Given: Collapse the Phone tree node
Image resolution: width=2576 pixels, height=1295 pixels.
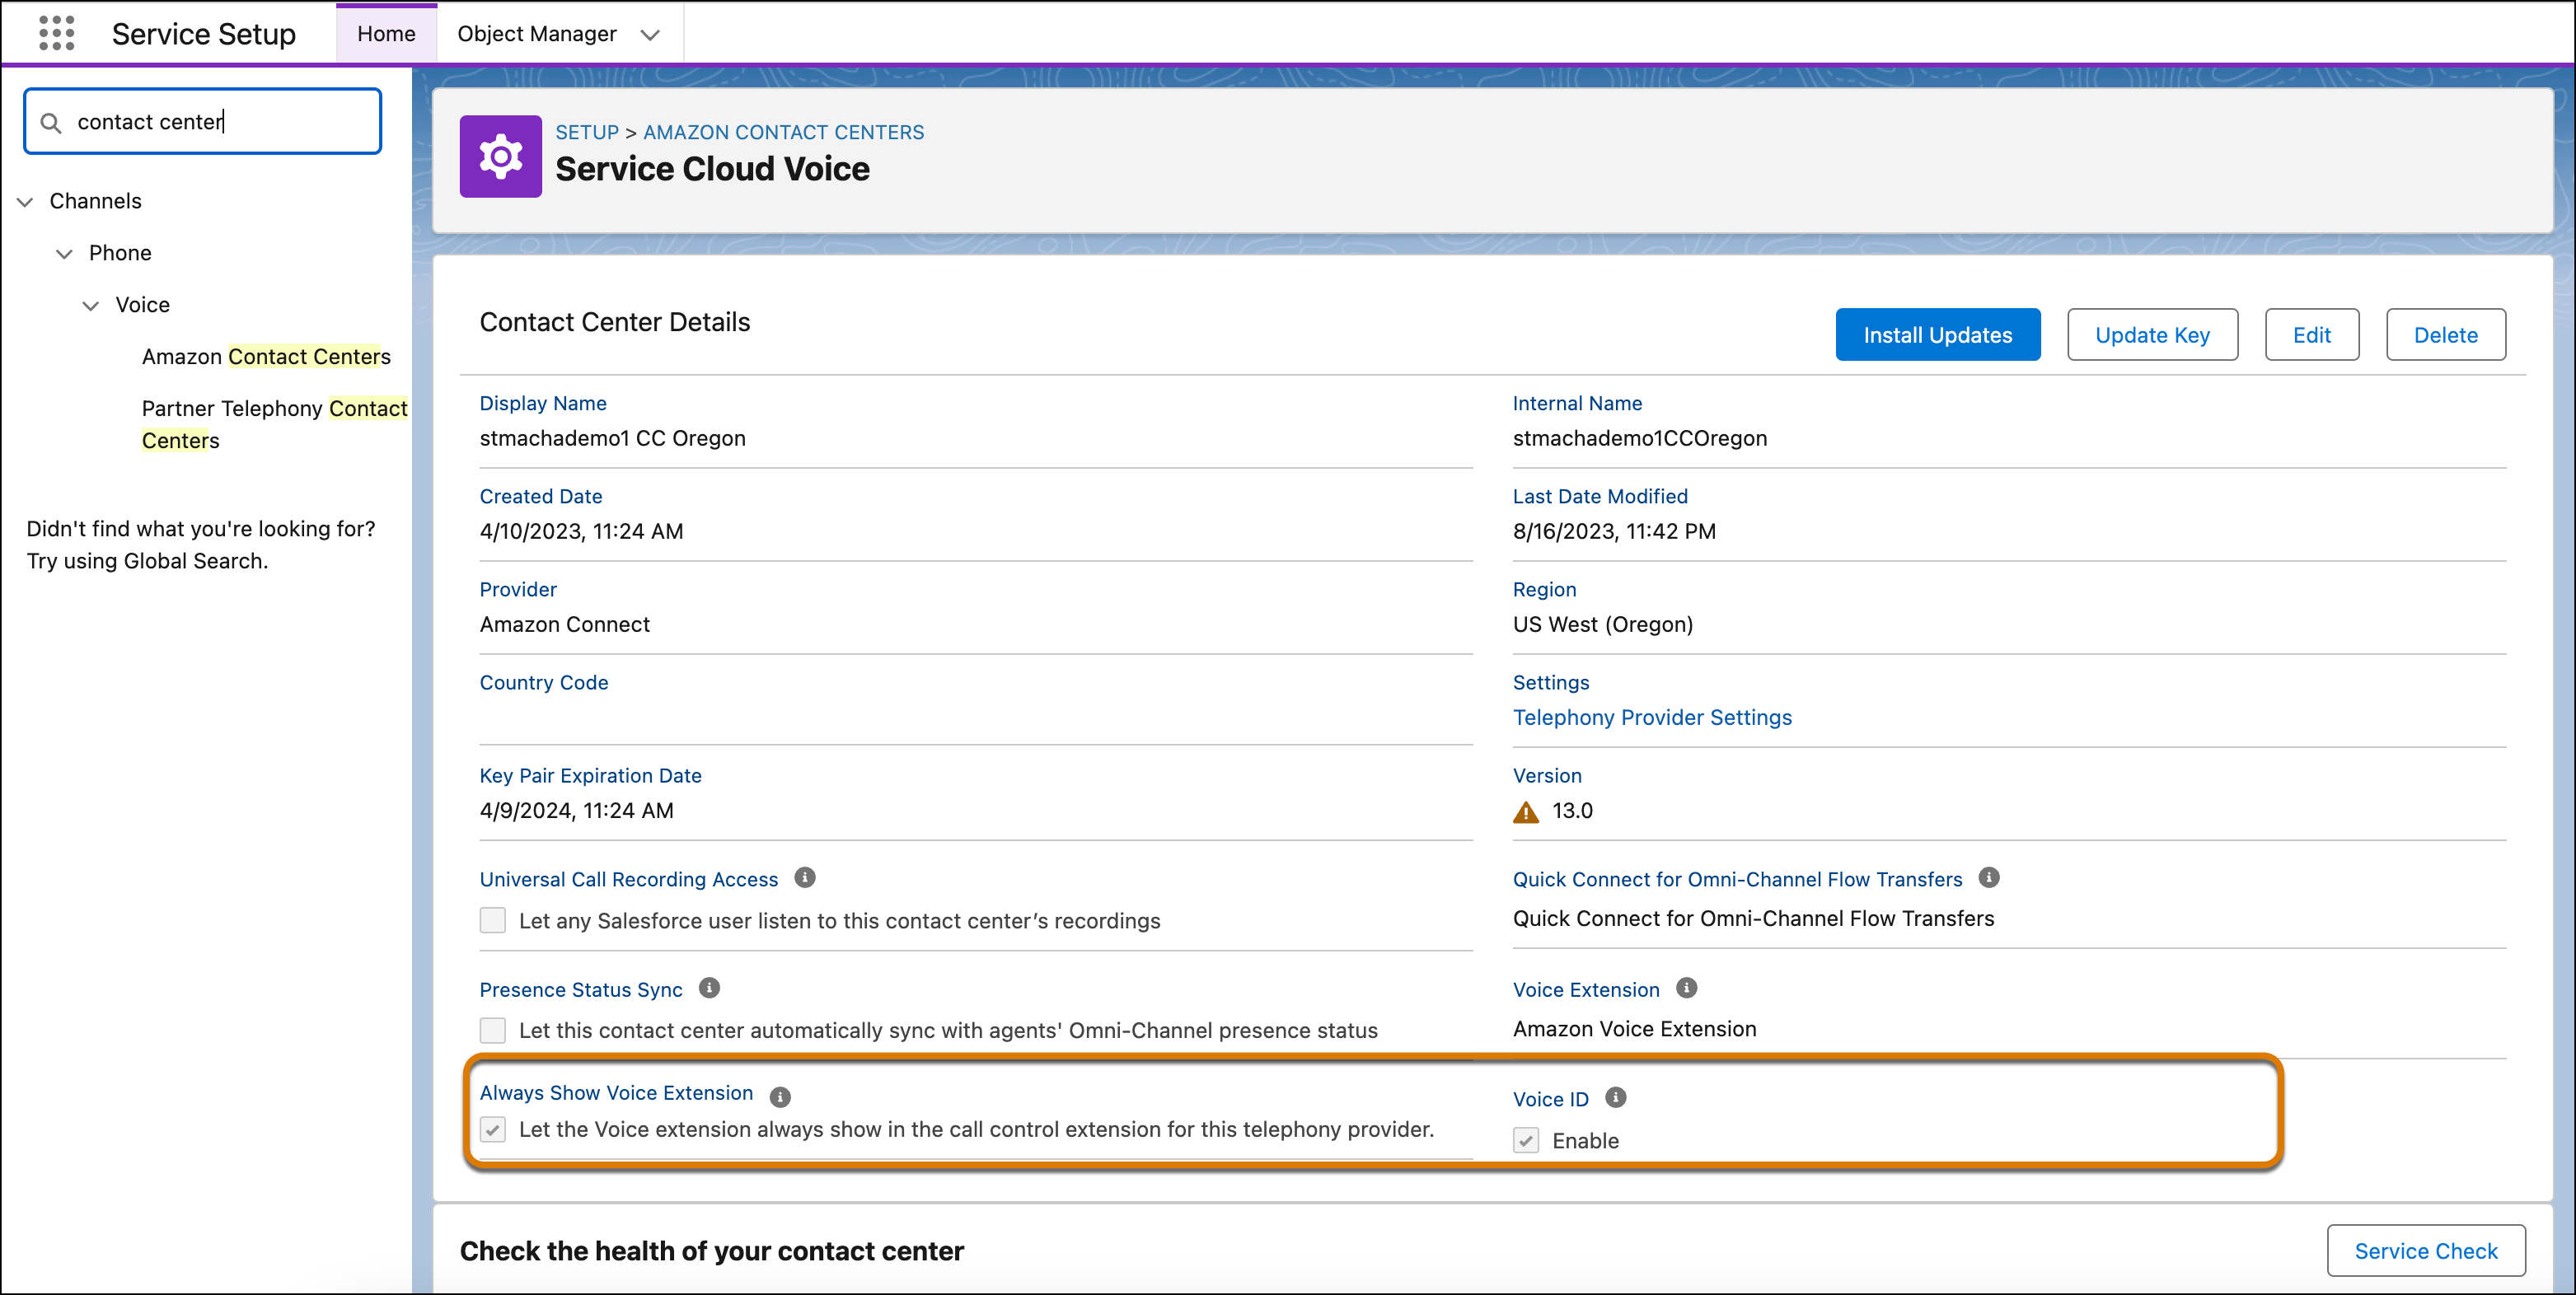Looking at the screenshot, I should point(64,253).
